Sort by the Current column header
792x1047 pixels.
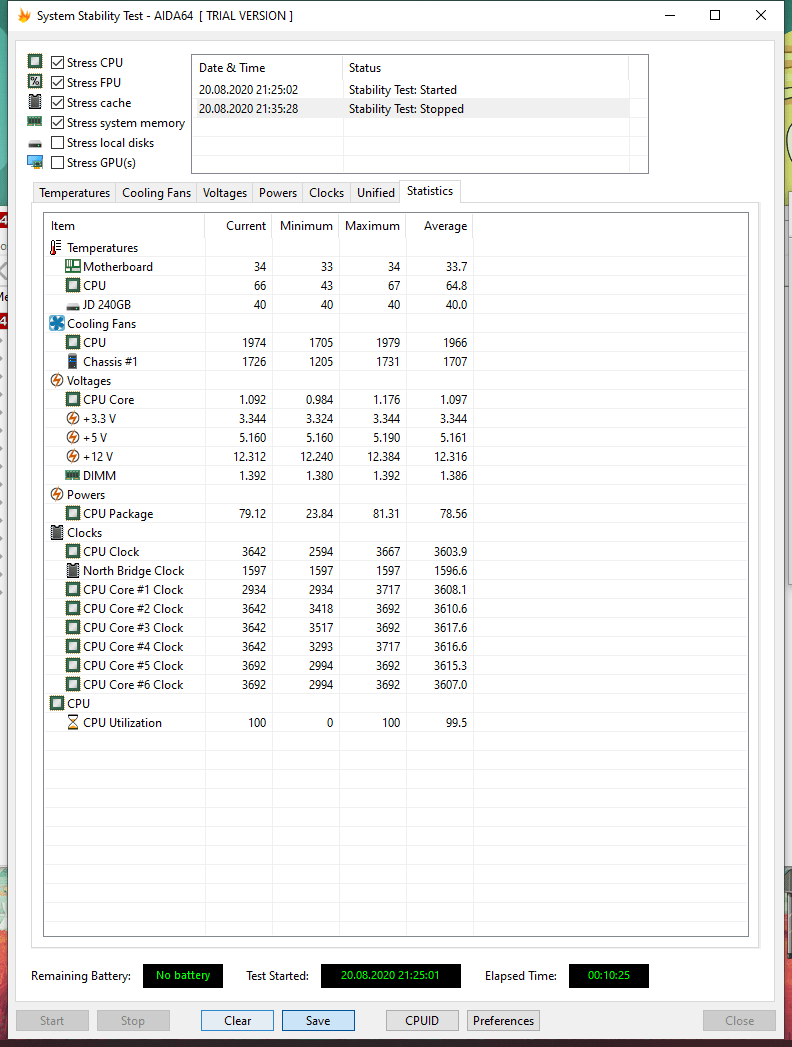(x=238, y=226)
